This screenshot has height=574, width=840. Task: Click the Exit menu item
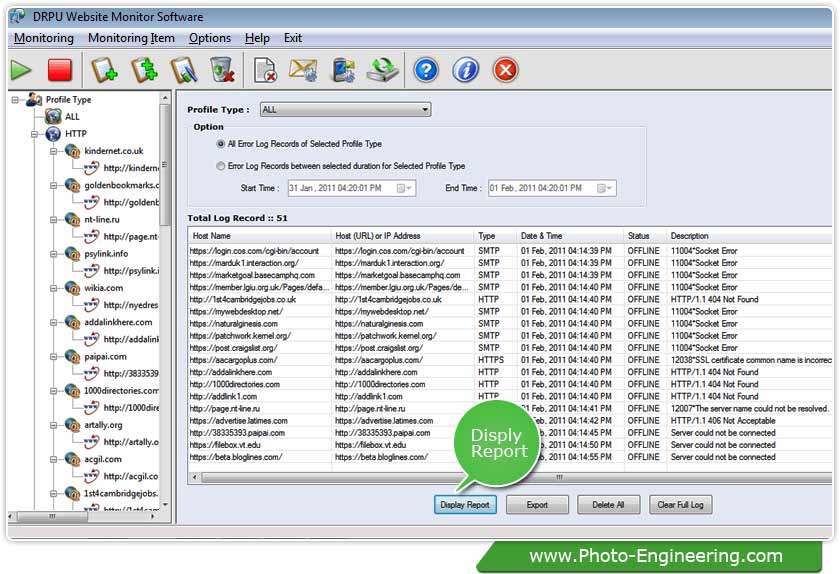[x=292, y=38]
